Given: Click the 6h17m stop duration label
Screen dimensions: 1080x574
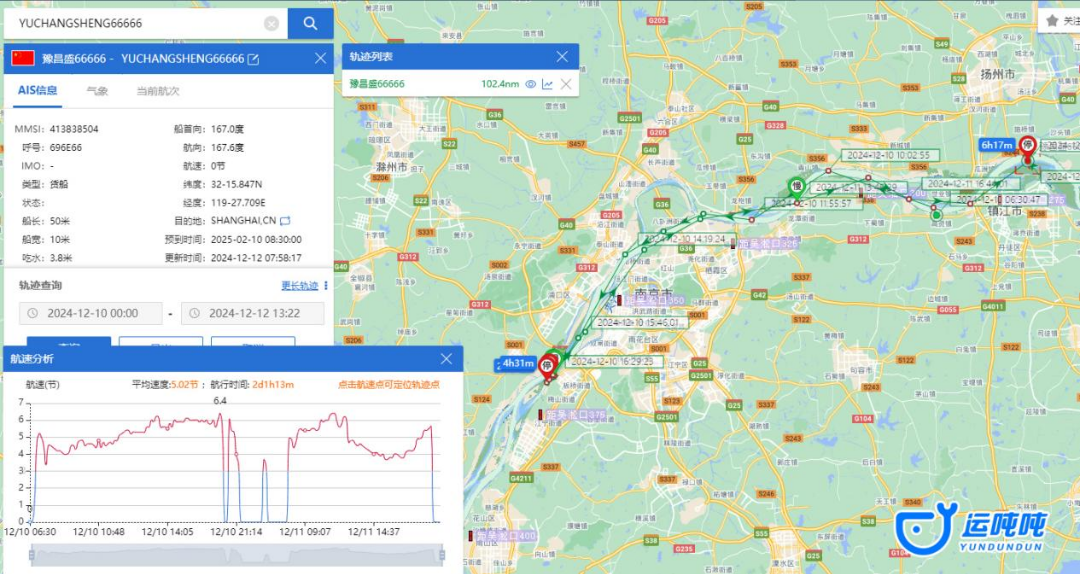Looking at the screenshot, I should point(997,145).
